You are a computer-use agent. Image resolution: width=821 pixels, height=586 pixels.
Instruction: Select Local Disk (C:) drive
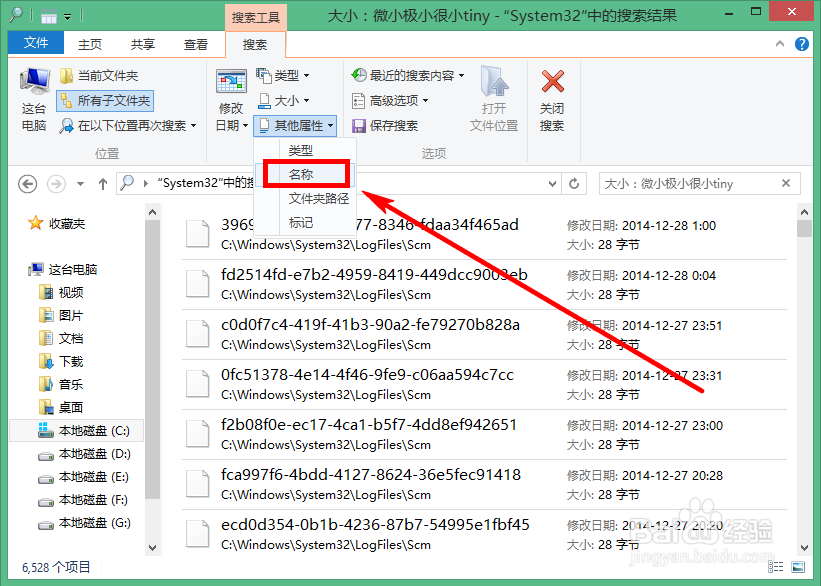76,430
